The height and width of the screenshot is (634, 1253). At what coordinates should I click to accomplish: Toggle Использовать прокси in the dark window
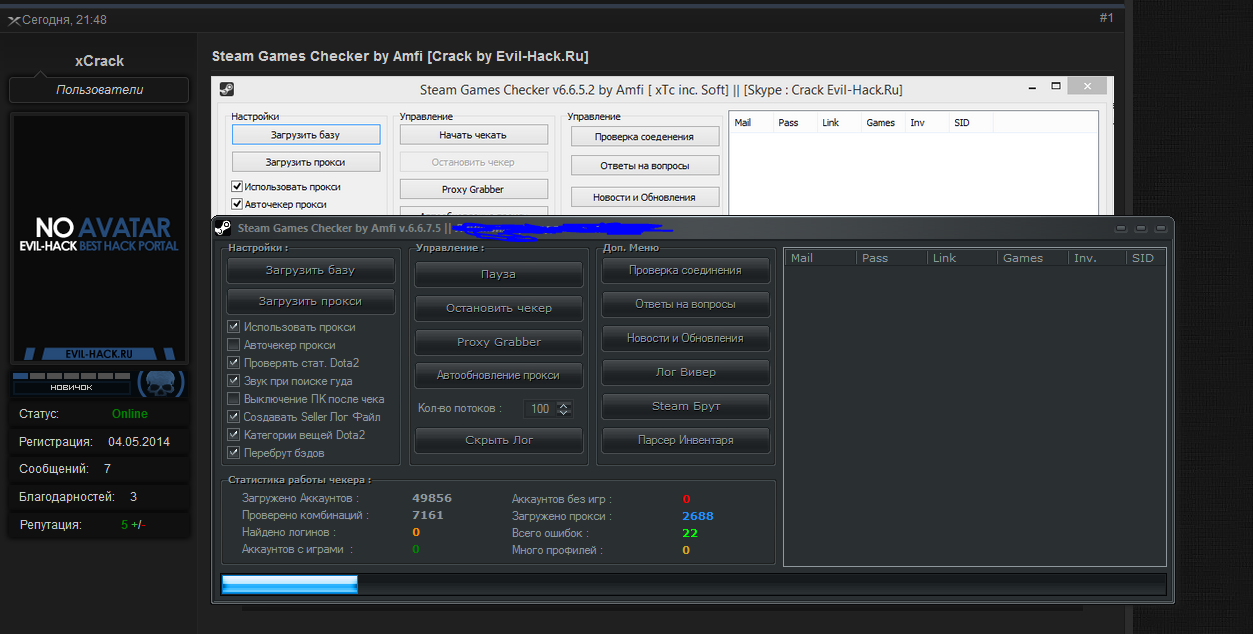233,327
